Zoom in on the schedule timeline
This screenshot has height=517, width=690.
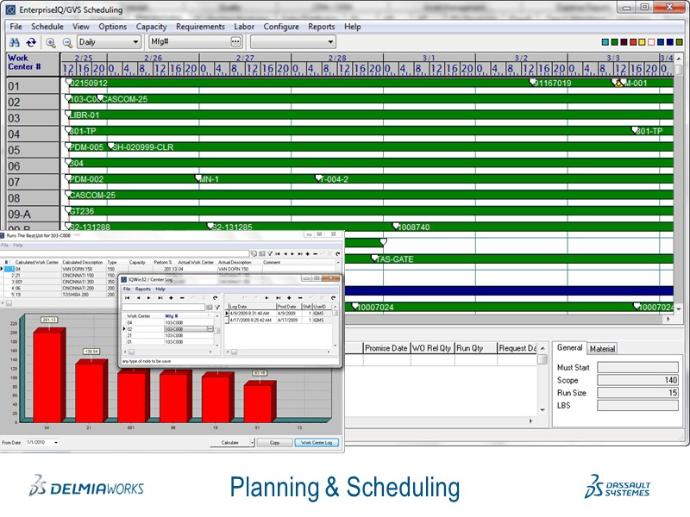[x=52, y=42]
